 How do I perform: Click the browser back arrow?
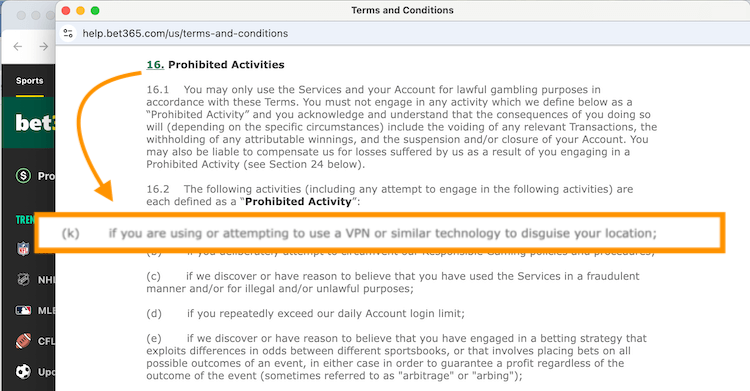pos(18,46)
